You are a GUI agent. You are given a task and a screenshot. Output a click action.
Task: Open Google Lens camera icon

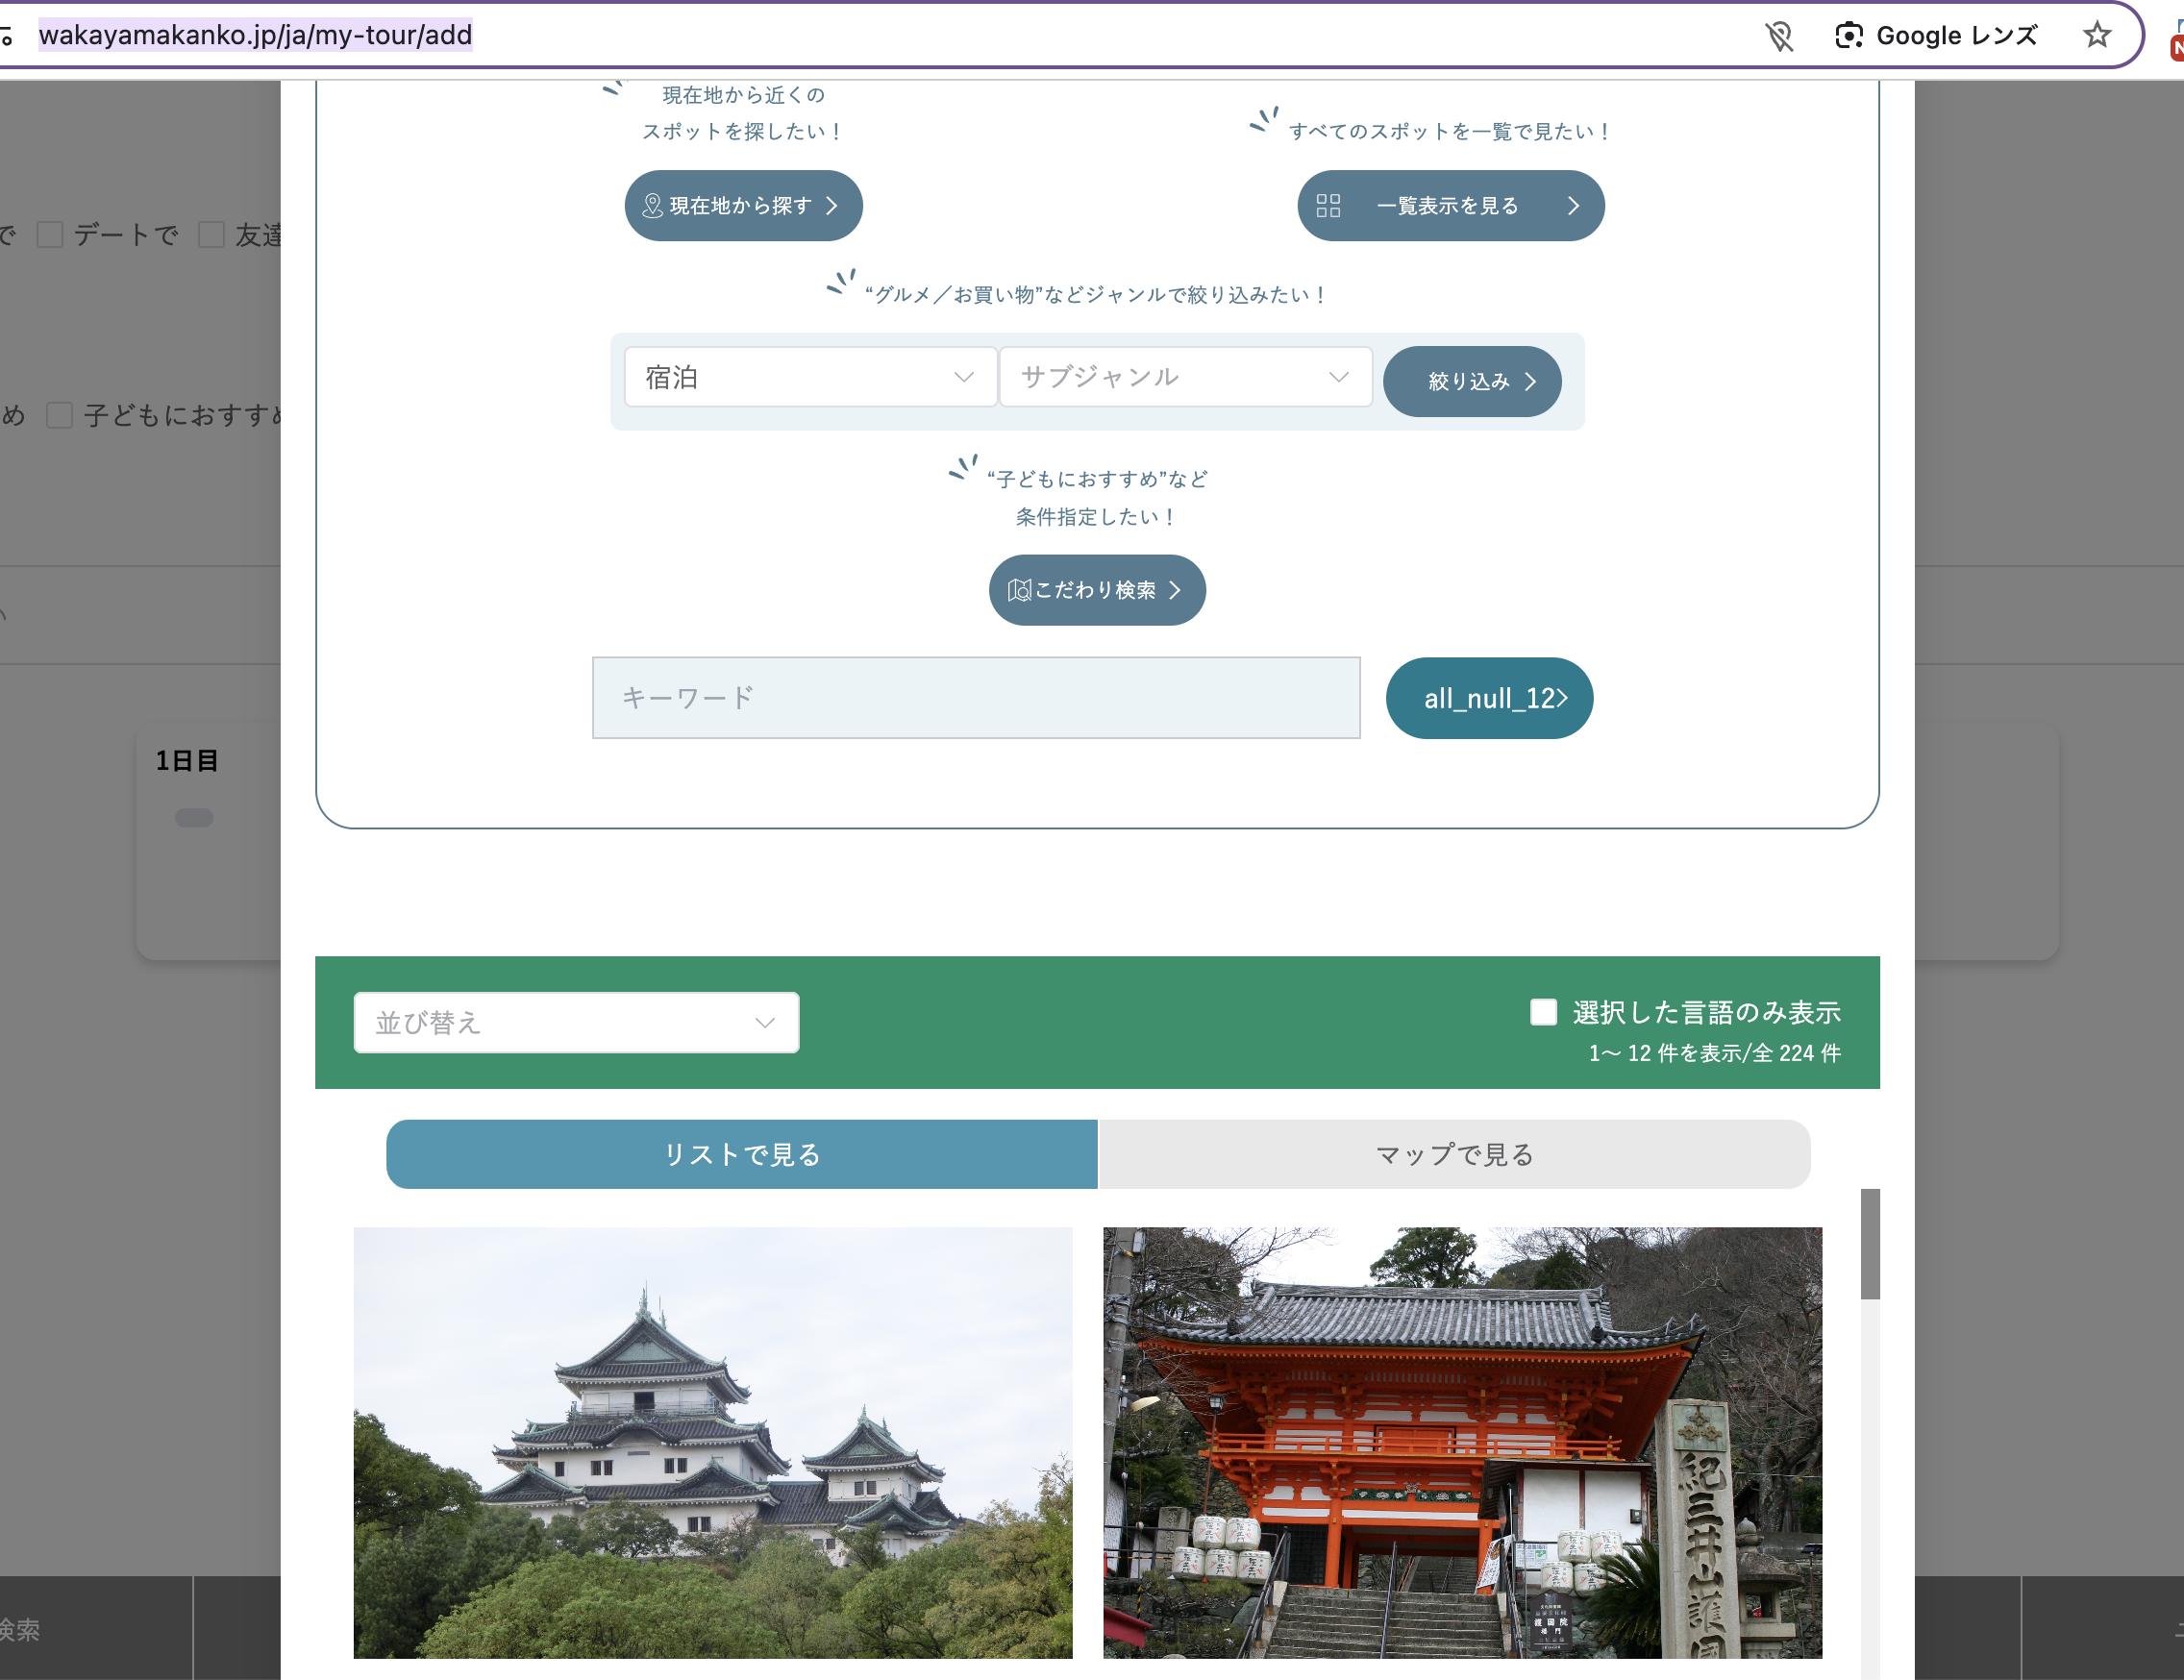click(x=1849, y=36)
